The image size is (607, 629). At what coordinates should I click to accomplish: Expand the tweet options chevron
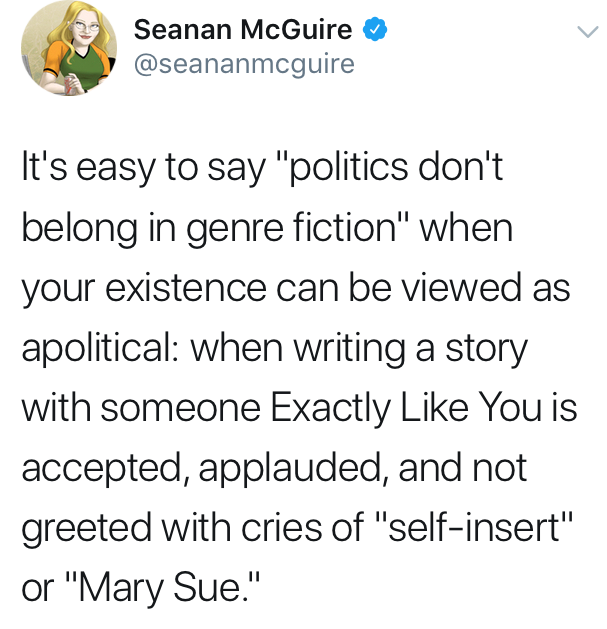[x=583, y=32]
